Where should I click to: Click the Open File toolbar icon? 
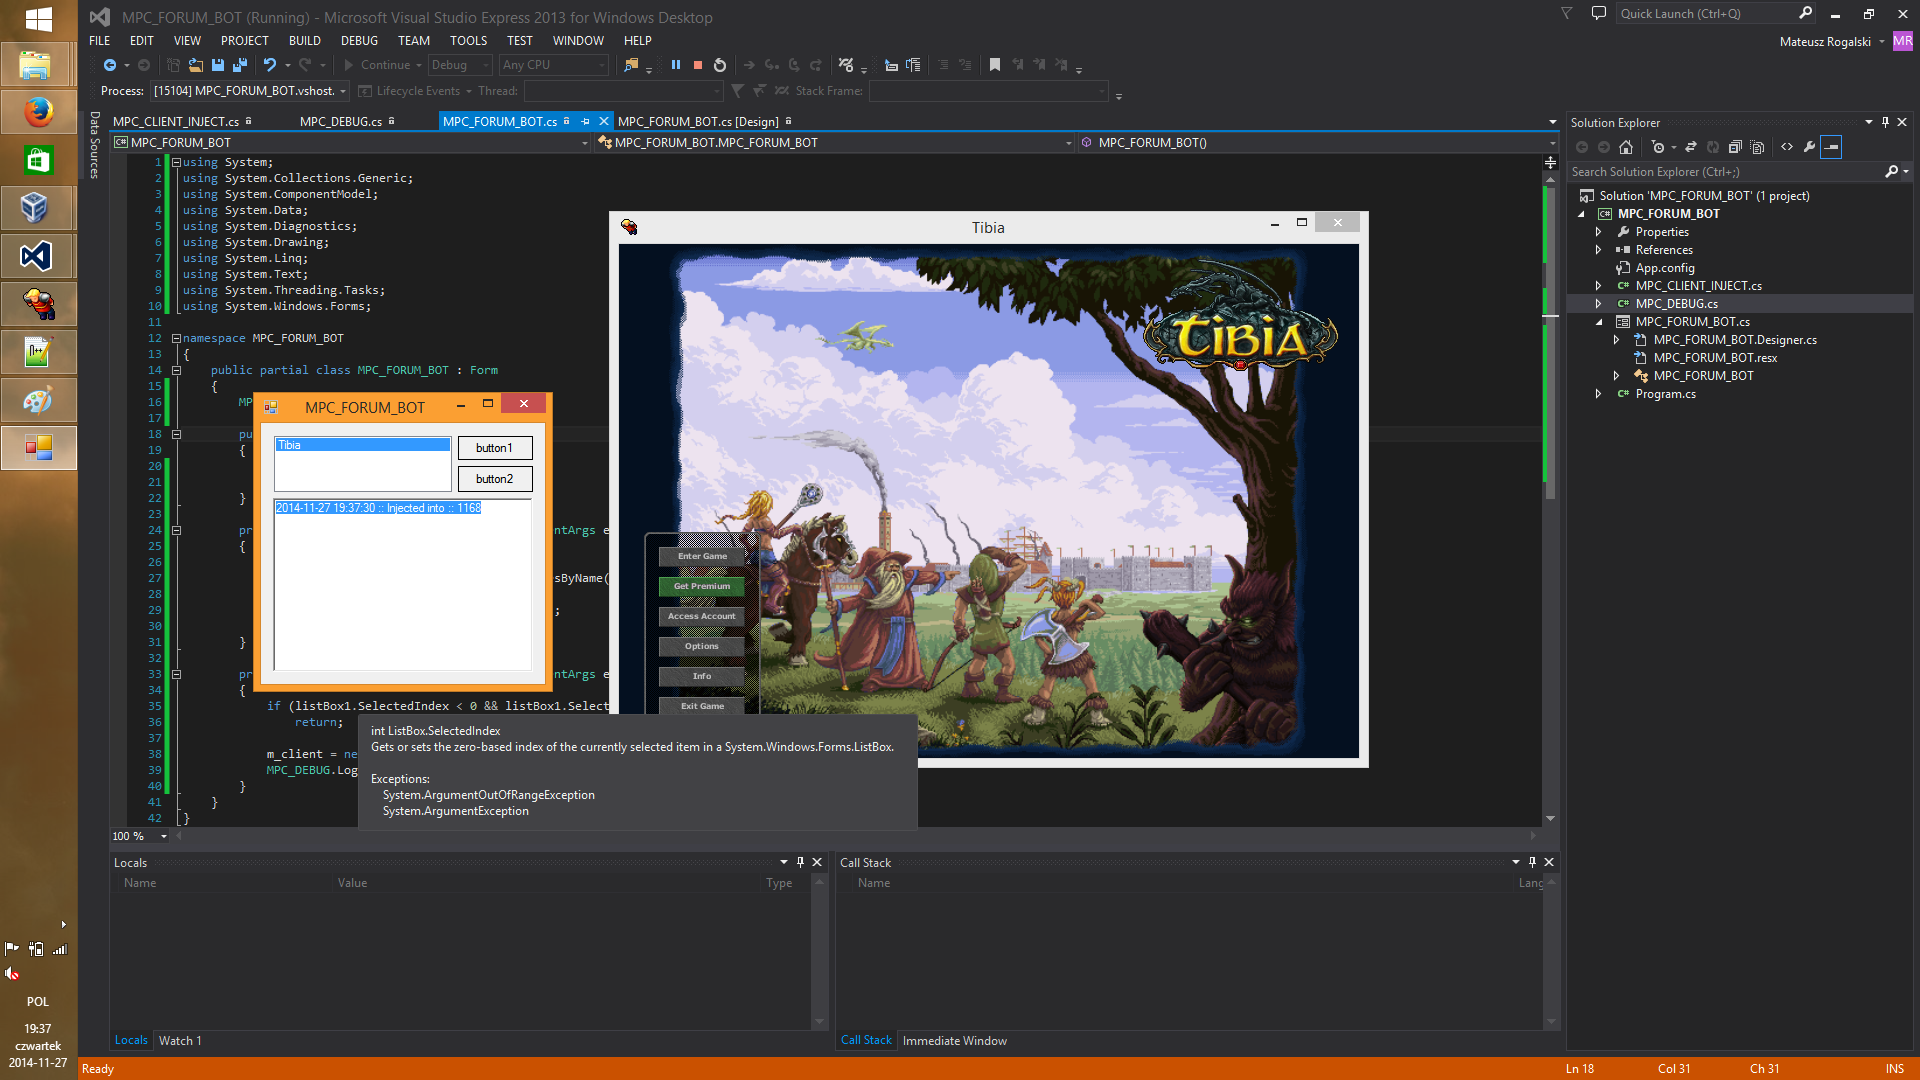click(x=196, y=65)
